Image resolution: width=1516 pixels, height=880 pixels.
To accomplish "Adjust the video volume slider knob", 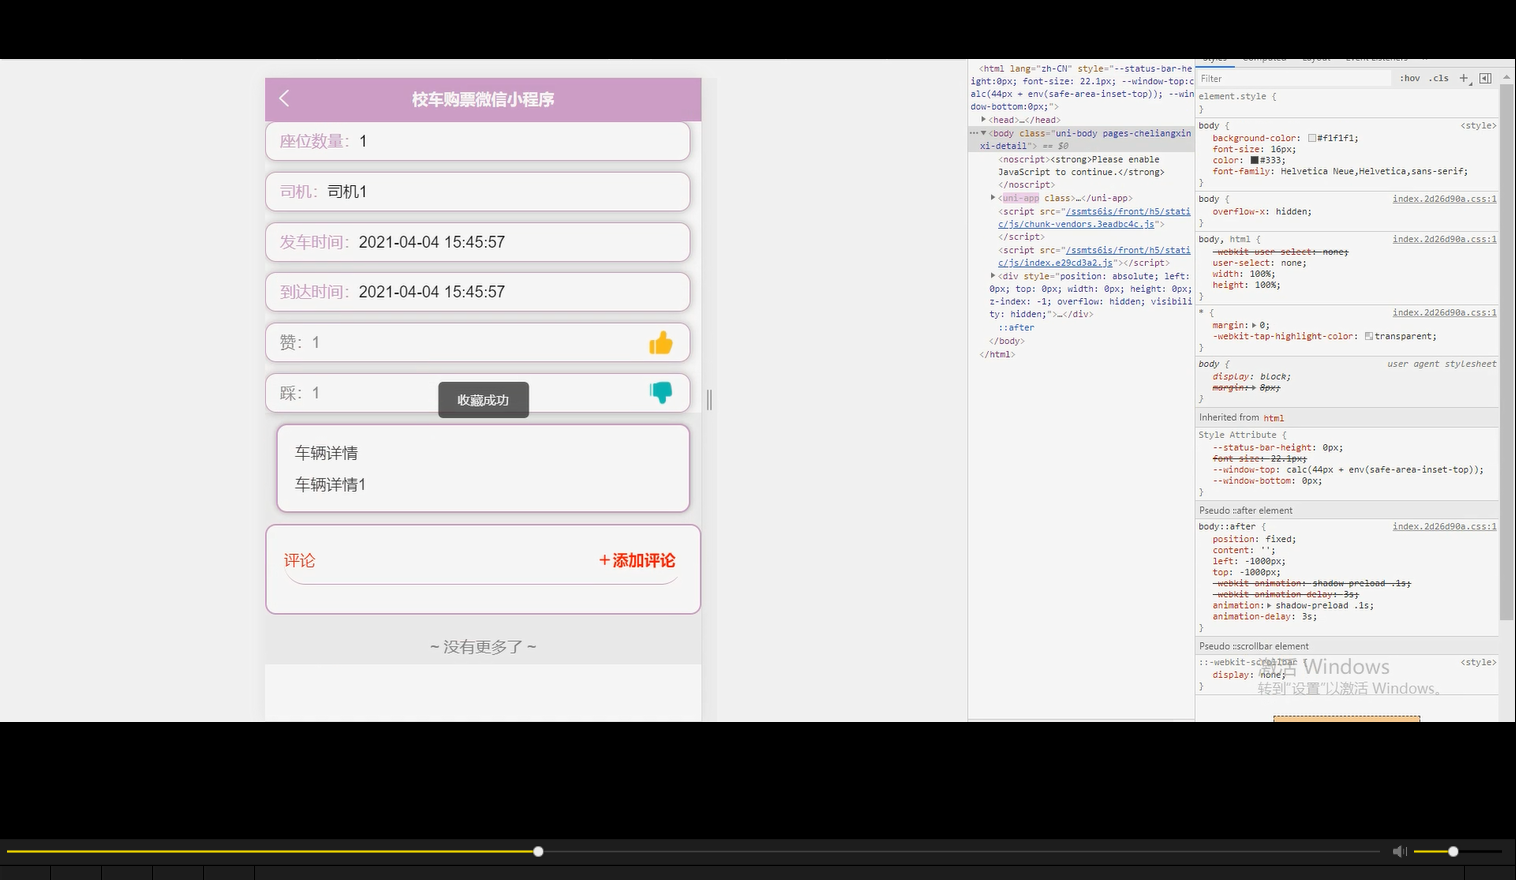I will point(1453,851).
